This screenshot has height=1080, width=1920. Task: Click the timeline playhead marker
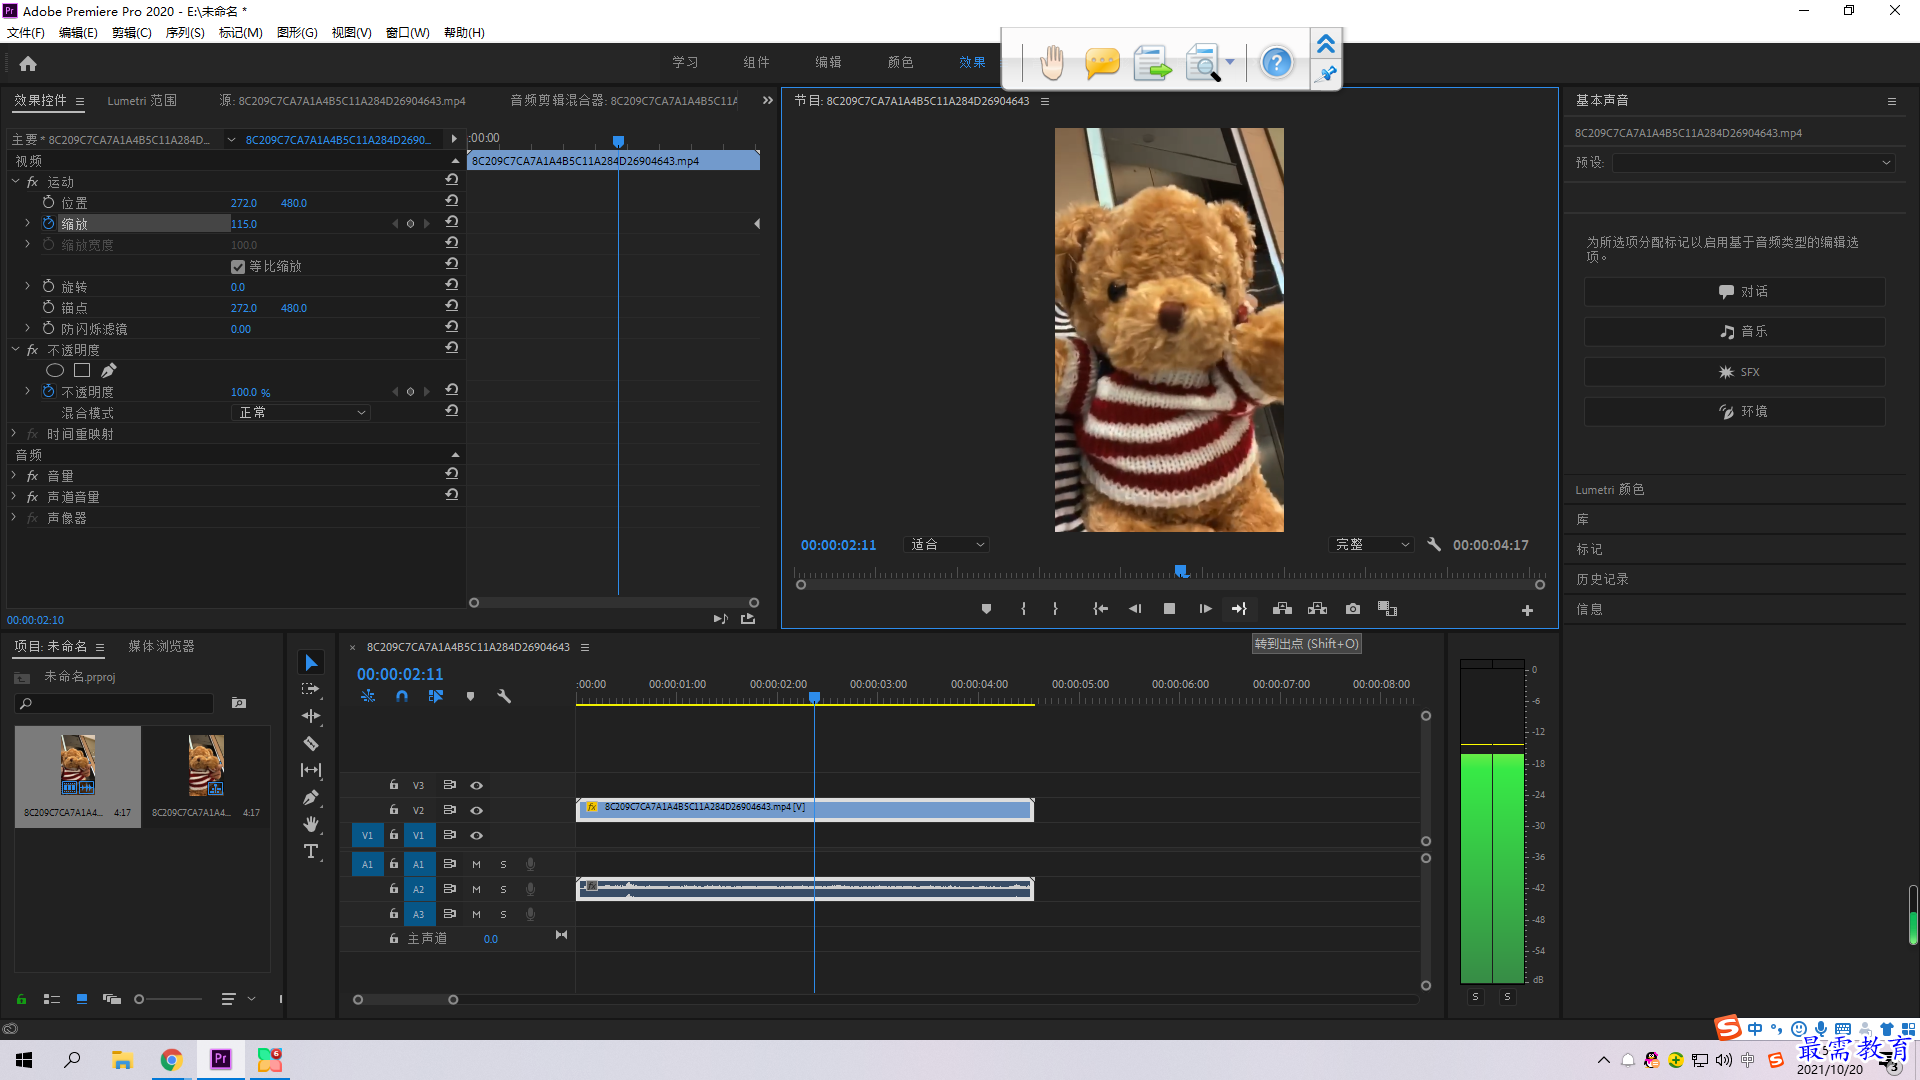pyautogui.click(x=815, y=697)
